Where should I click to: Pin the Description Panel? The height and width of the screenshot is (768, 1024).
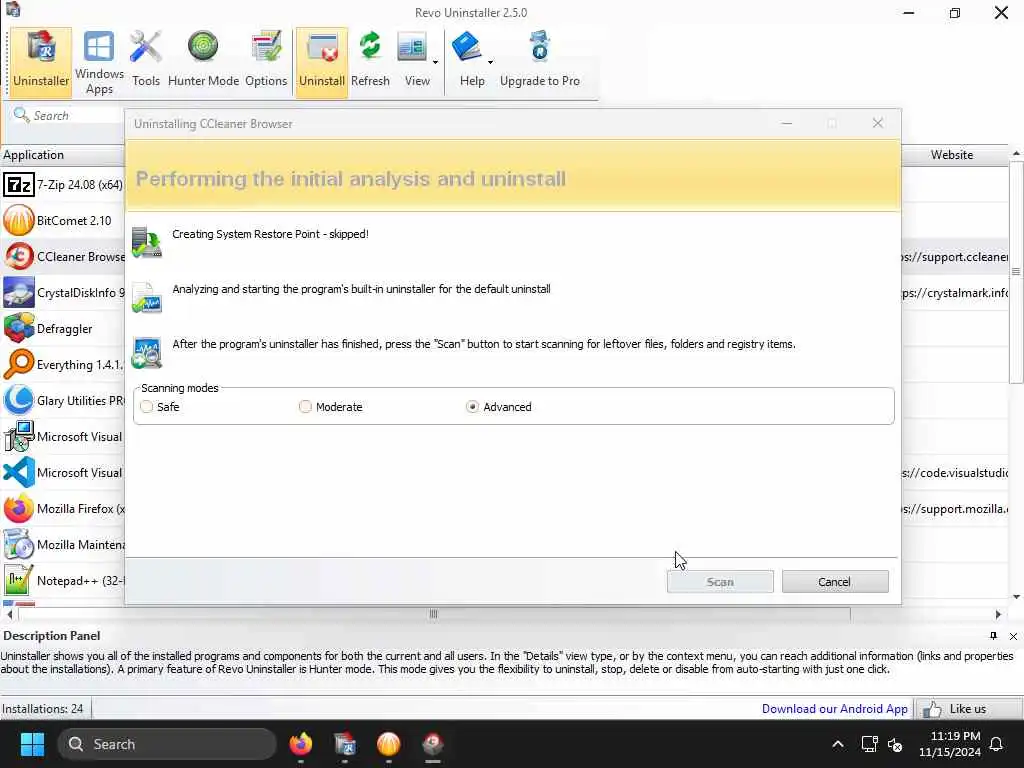point(993,636)
